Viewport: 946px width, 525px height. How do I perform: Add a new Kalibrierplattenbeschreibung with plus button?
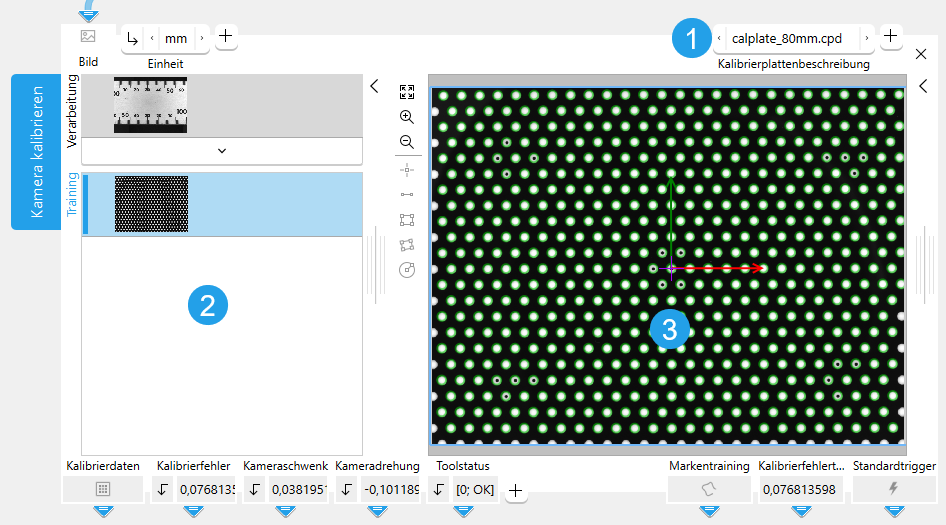[890, 38]
